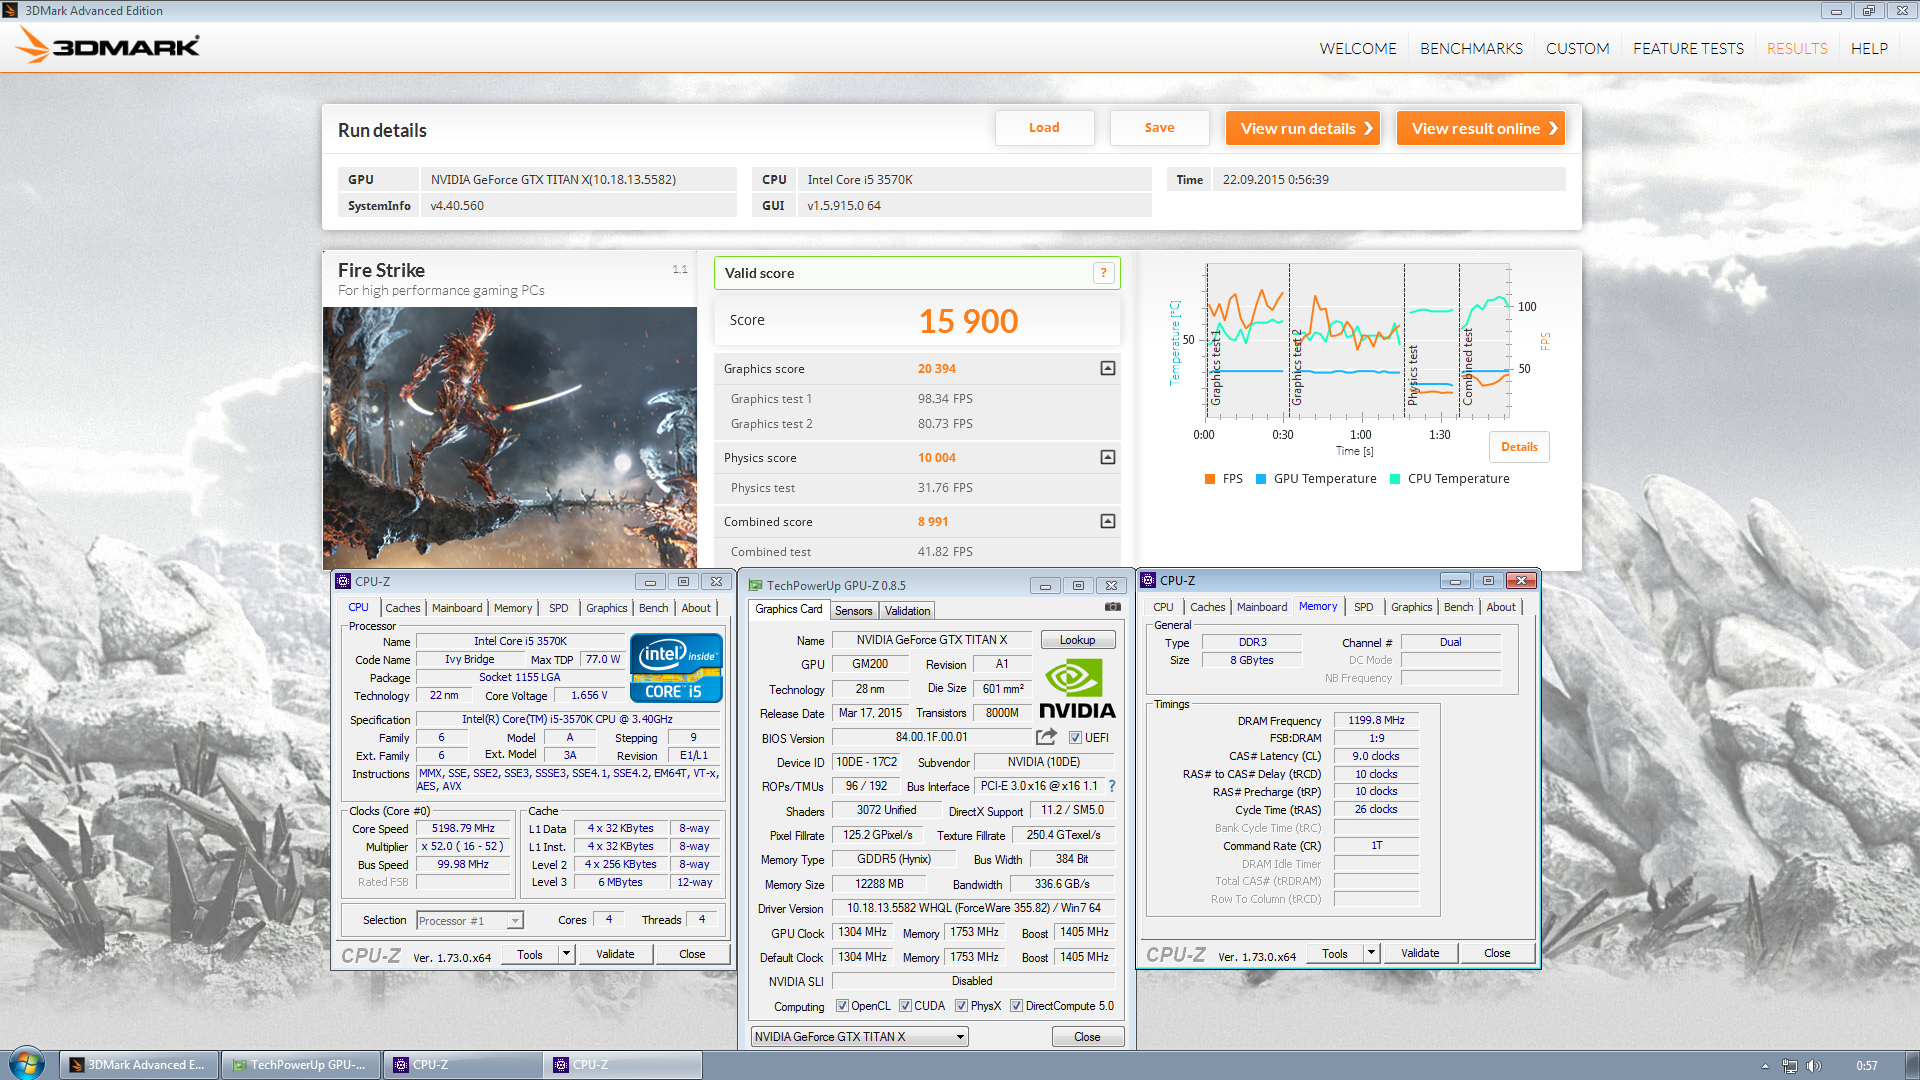Show hidden tray icons arrow

pos(1765,1066)
